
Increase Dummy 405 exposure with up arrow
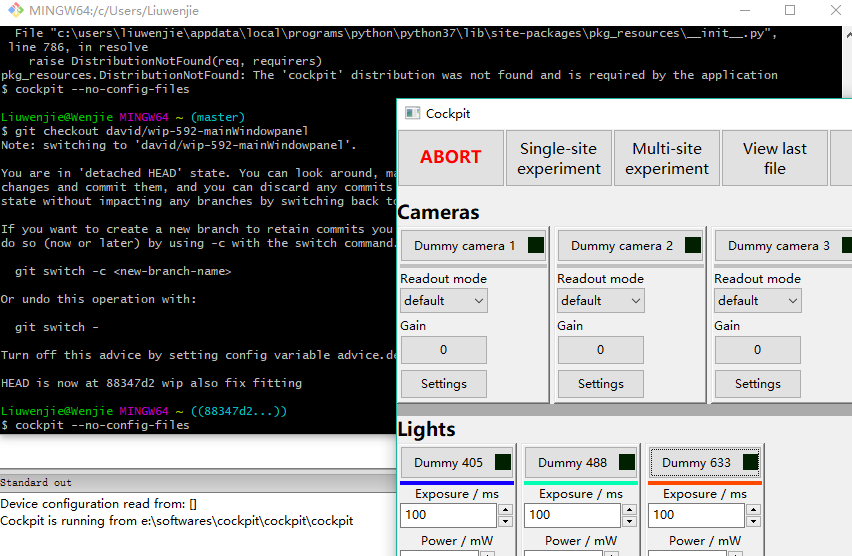click(x=505, y=510)
